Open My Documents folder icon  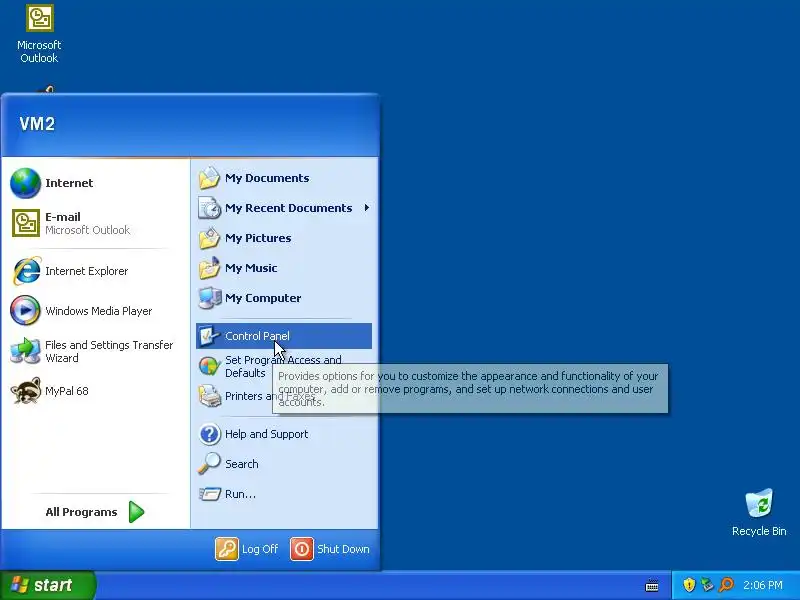pyautogui.click(x=209, y=178)
